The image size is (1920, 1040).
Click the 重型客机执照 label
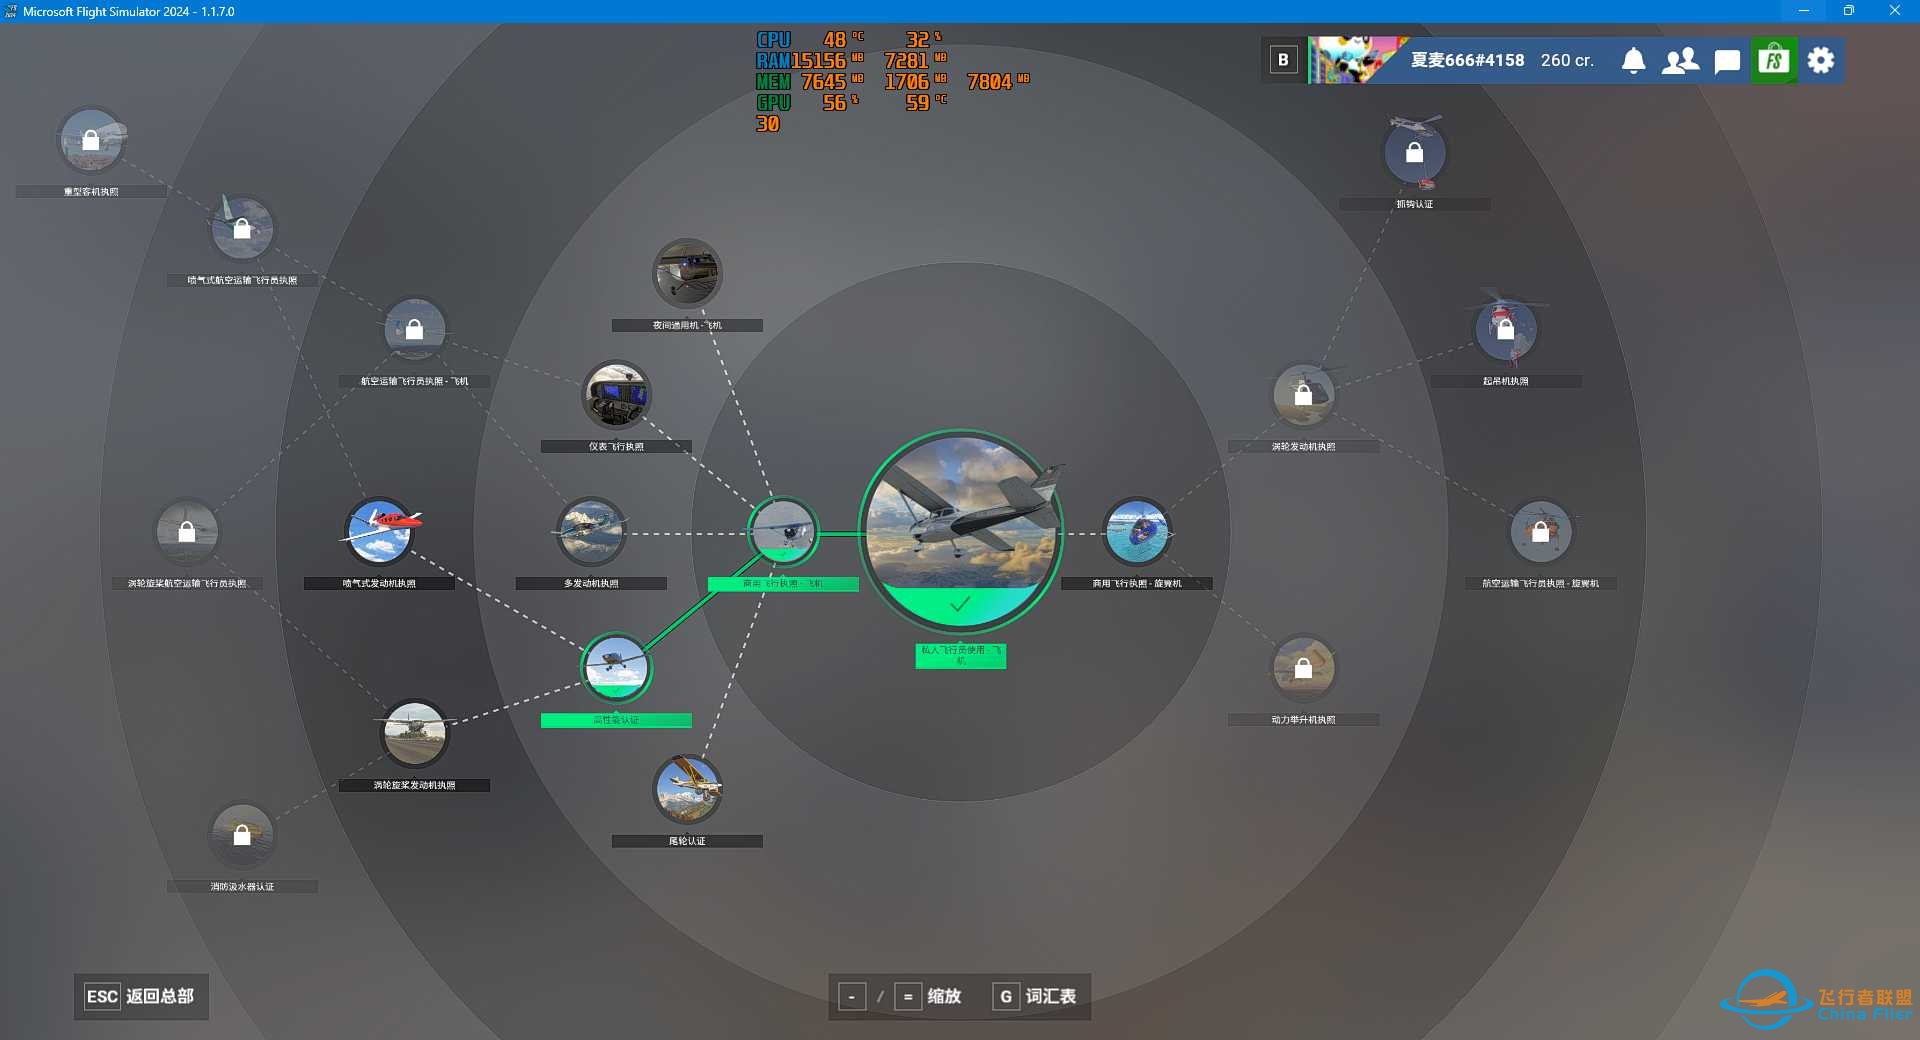tap(91, 192)
